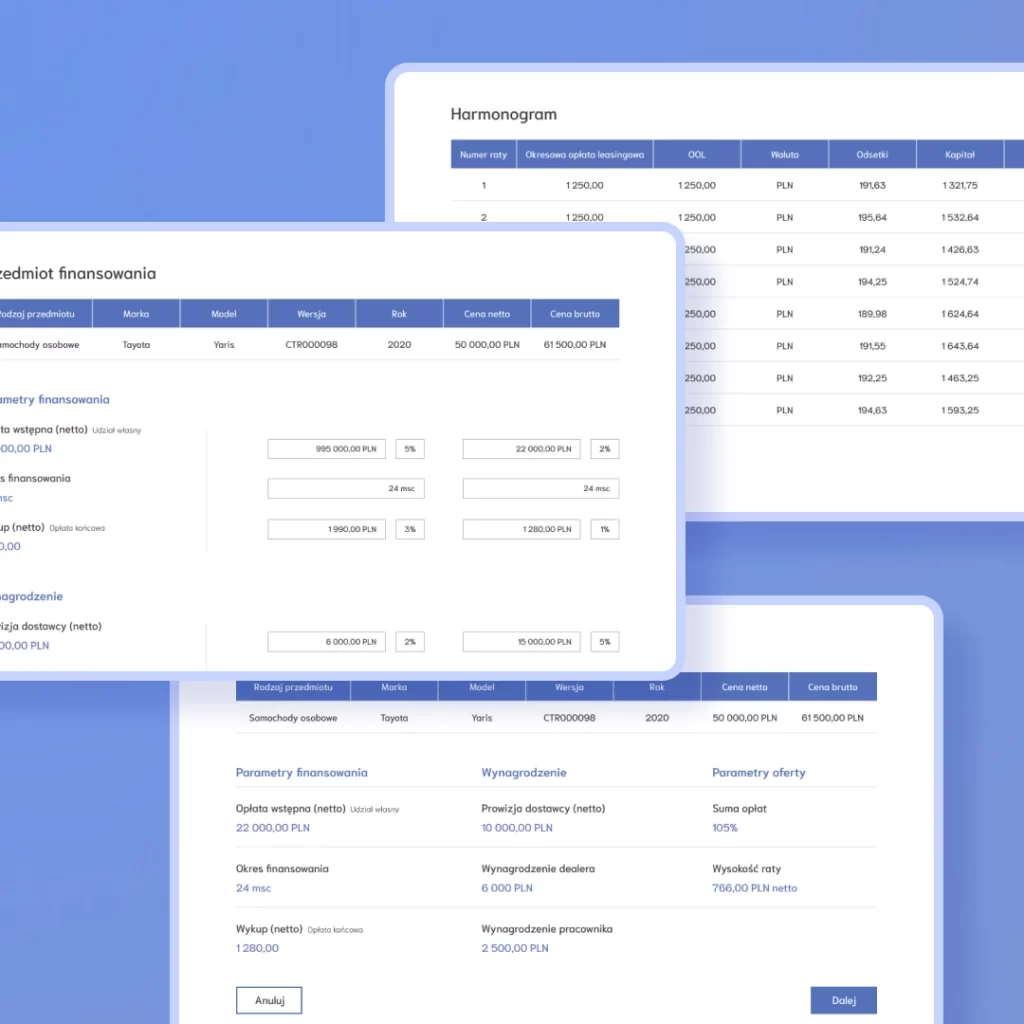The height and width of the screenshot is (1024, 1024).
Task: Sort by the Odsetki column header
Action: pyautogui.click(x=872, y=155)
